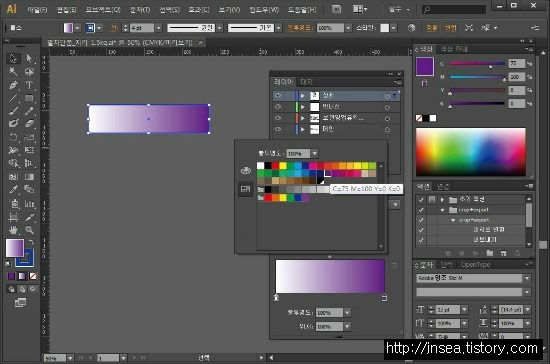The height and width of the screenshot is (364, 550).
Task: Switch to the Artboards tab beside Layers
Action: pos(306,82)
